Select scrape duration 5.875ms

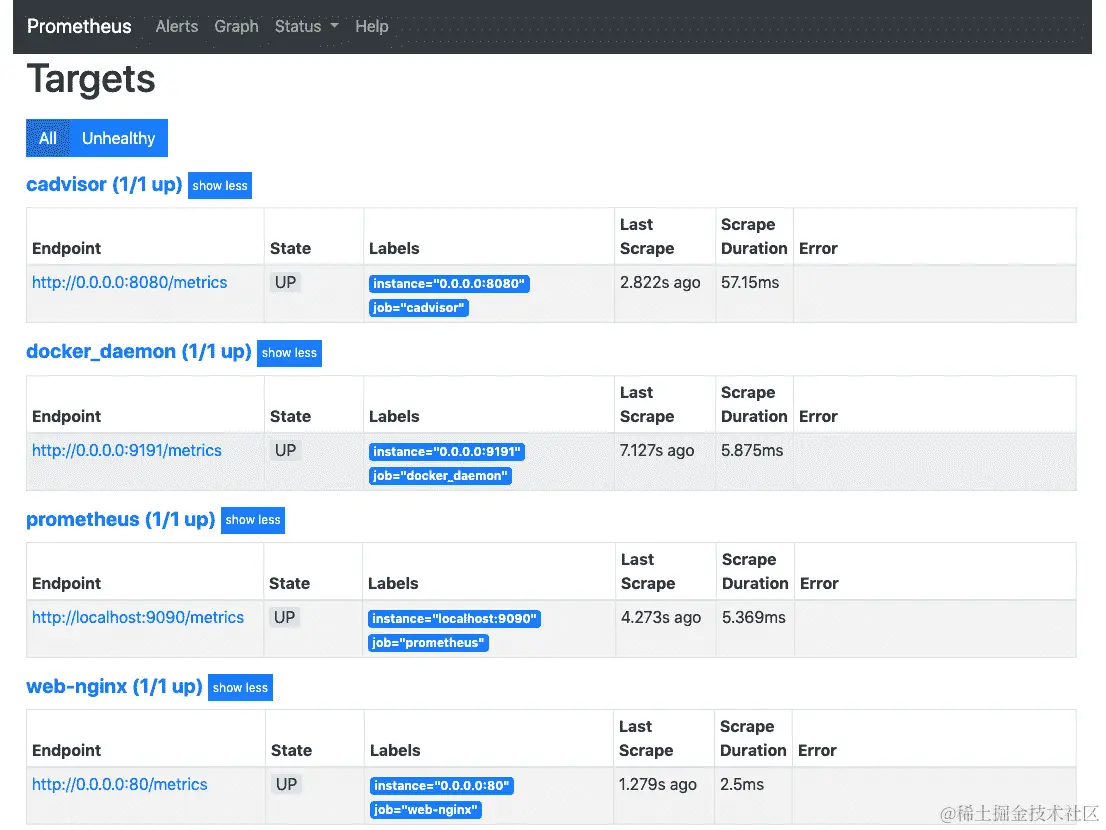(752, 450)
